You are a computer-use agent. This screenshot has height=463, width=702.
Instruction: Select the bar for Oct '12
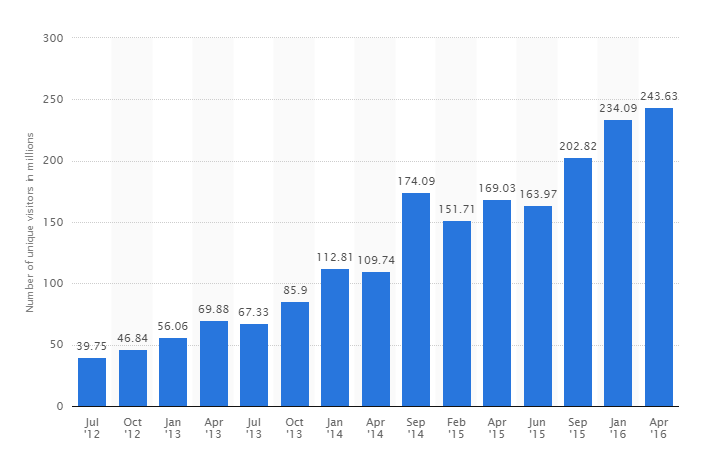point(132,378)
